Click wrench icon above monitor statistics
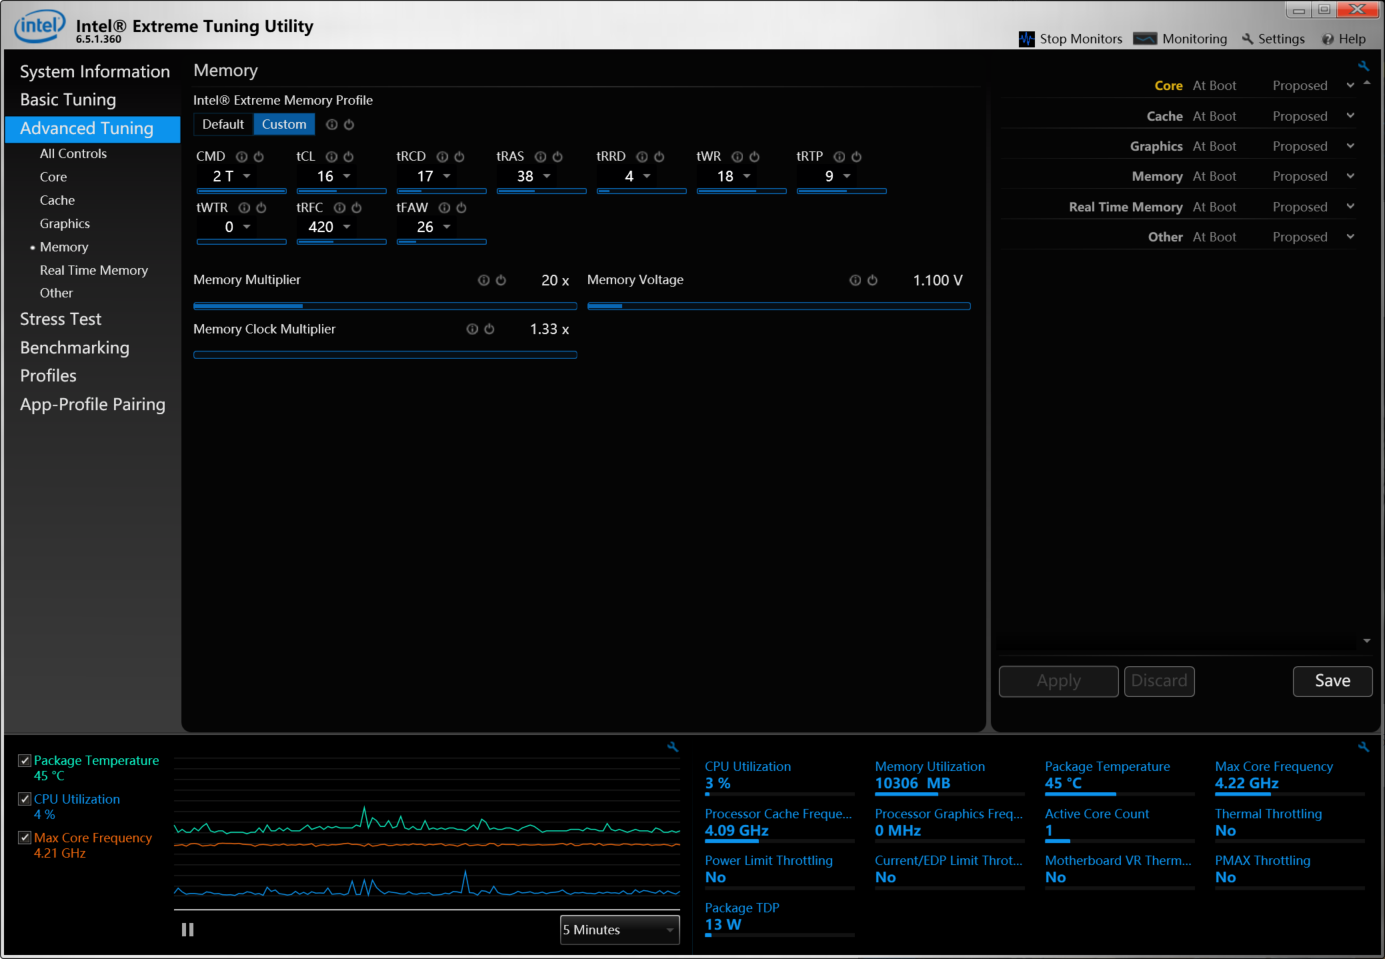1385x959 pixels. click(x=1363, y=747)
